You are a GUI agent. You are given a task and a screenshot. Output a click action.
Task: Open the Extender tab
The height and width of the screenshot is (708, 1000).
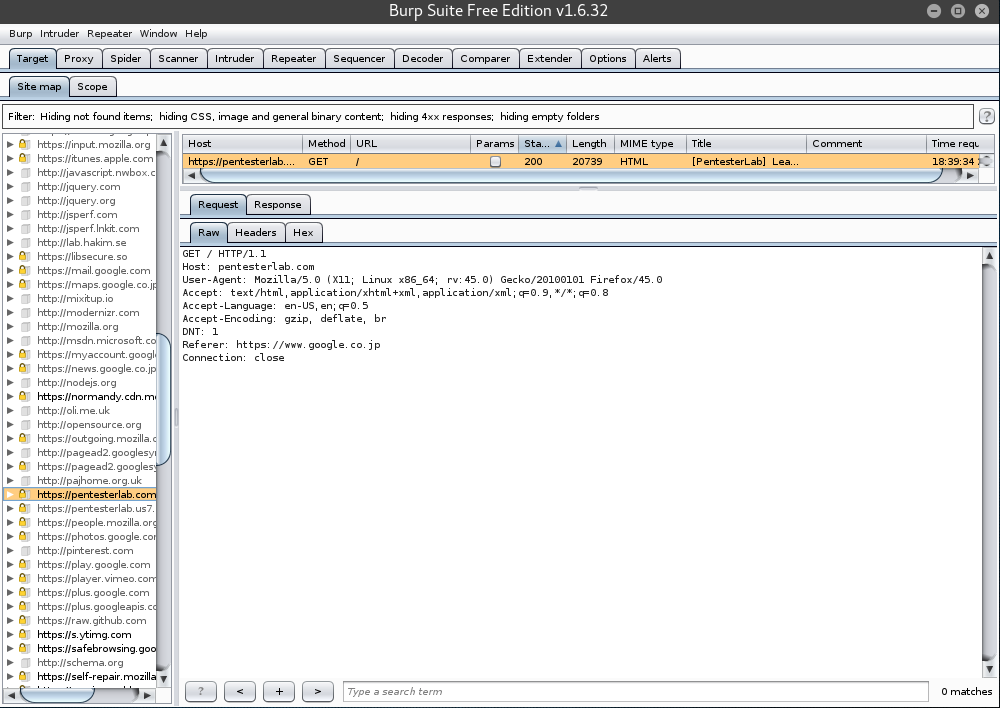point(549,59)
